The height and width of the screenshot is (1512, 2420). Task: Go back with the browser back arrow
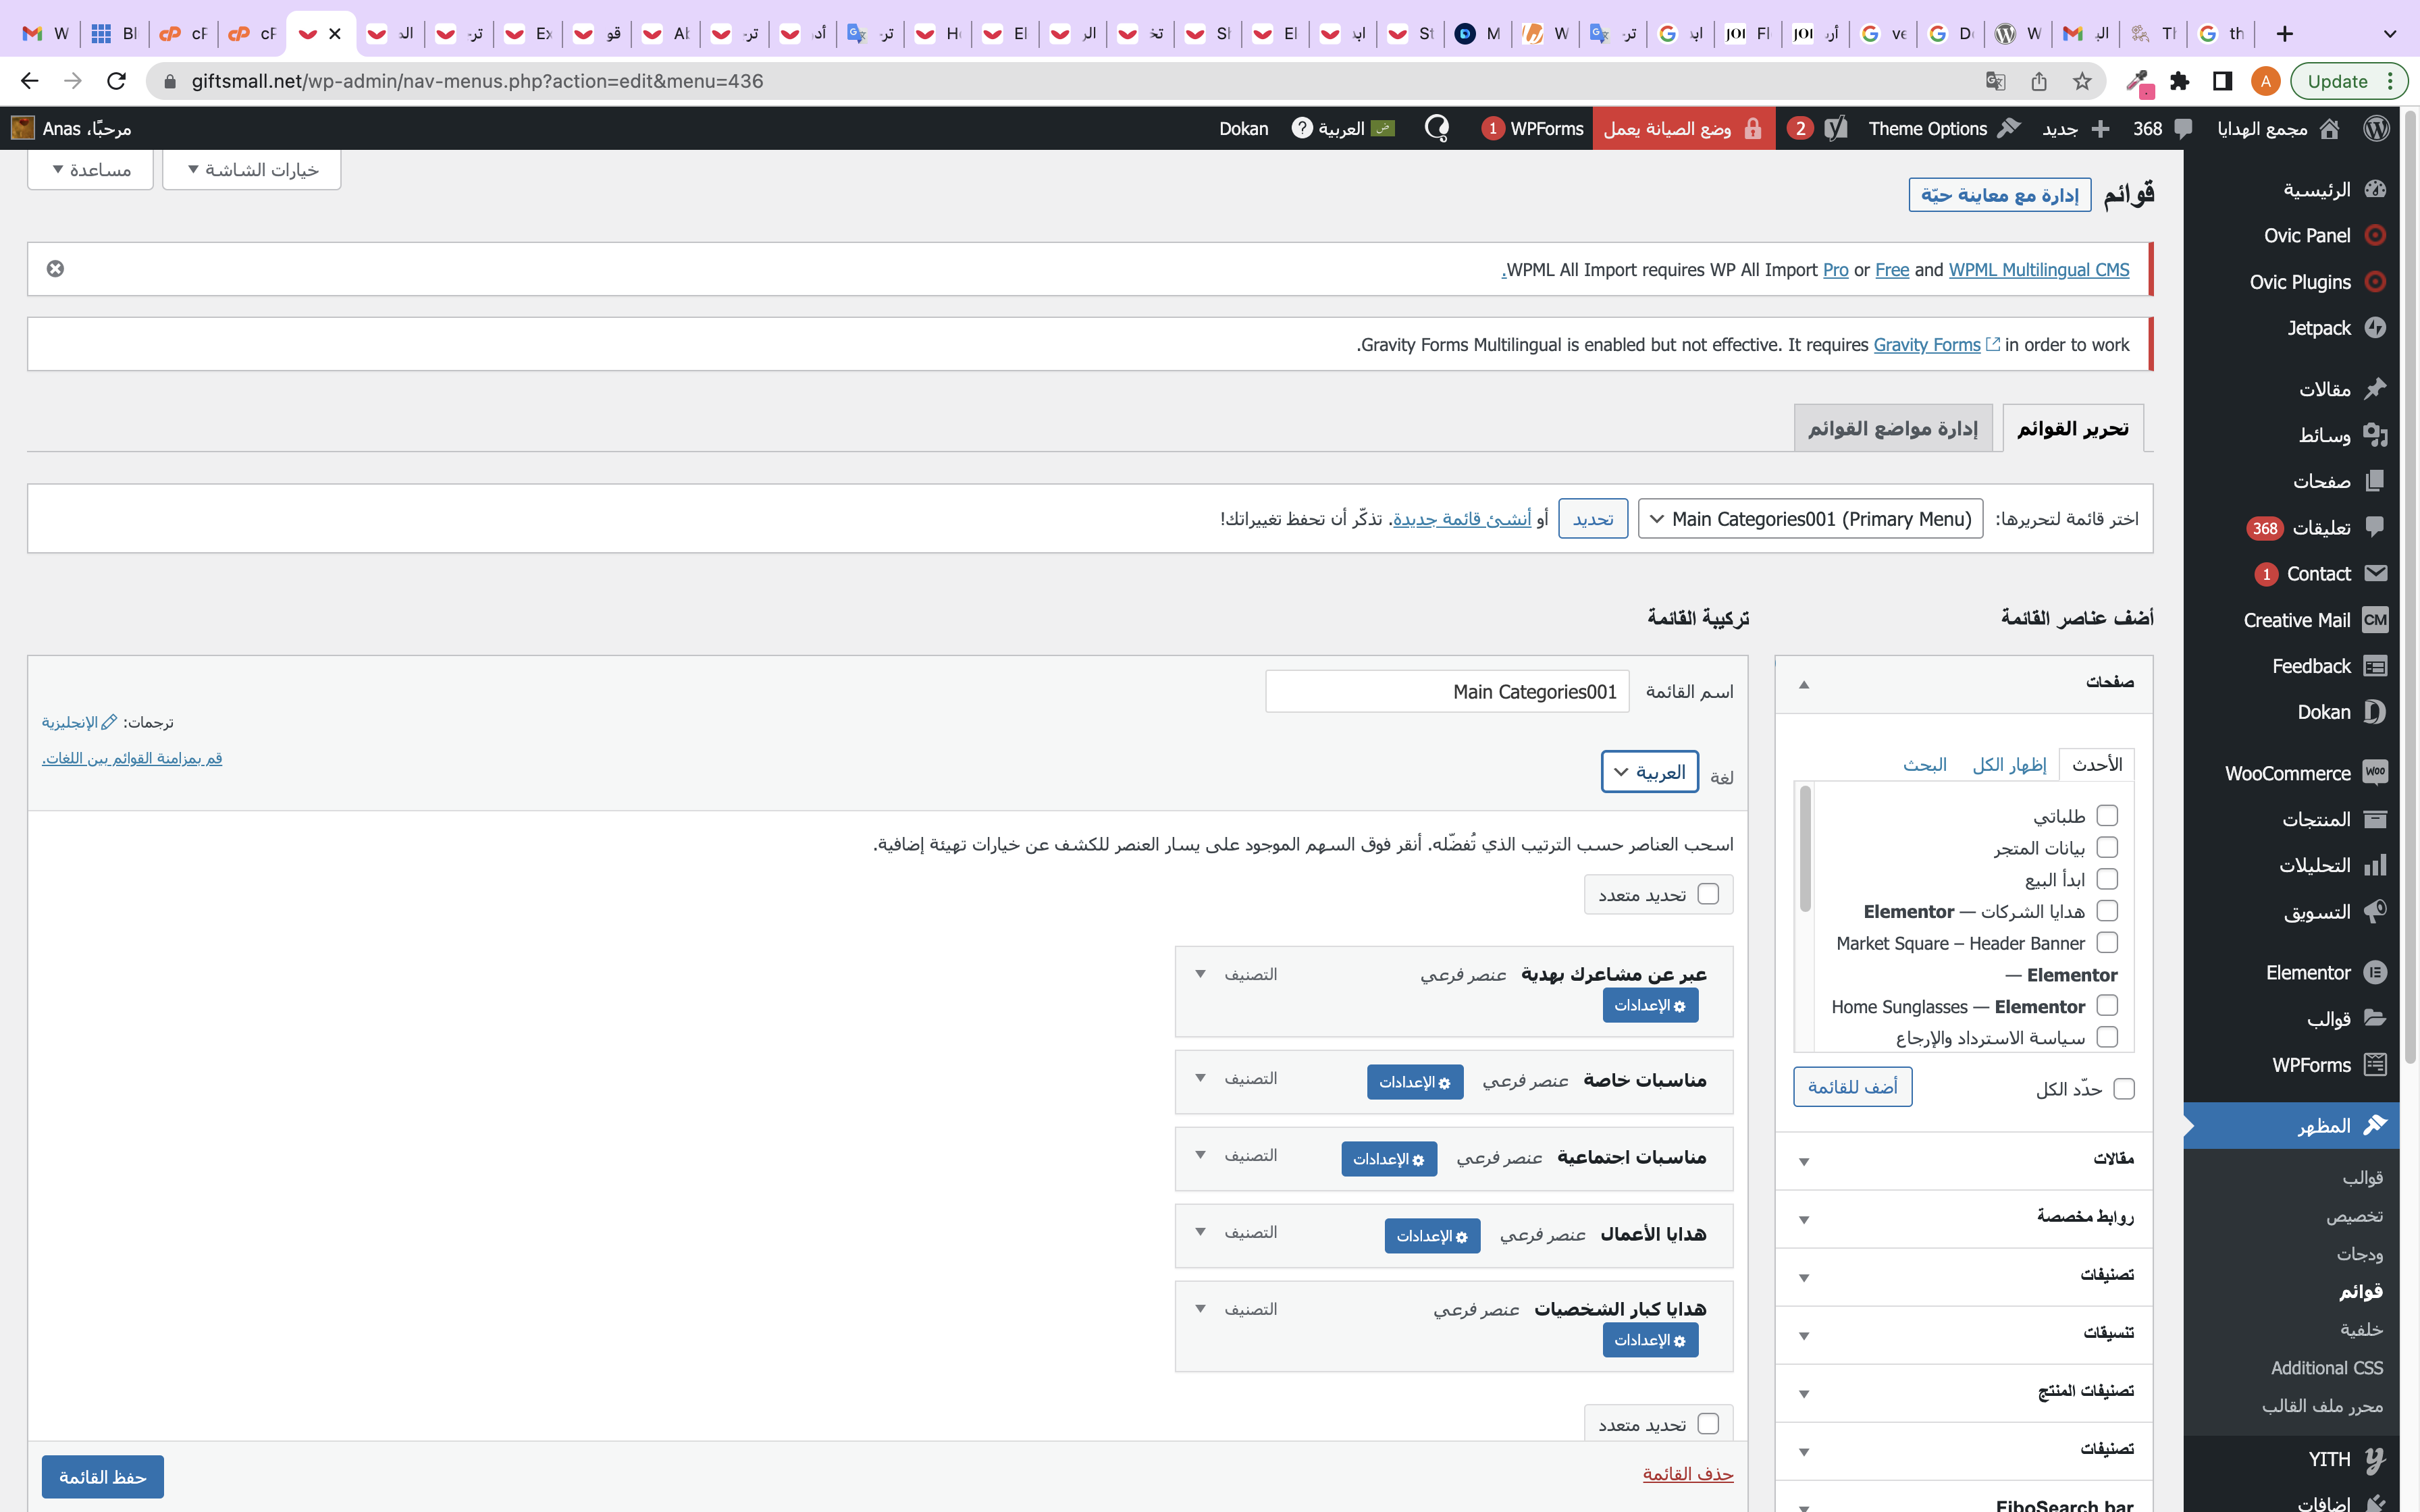pyautogui.click(x=29, y=81)
